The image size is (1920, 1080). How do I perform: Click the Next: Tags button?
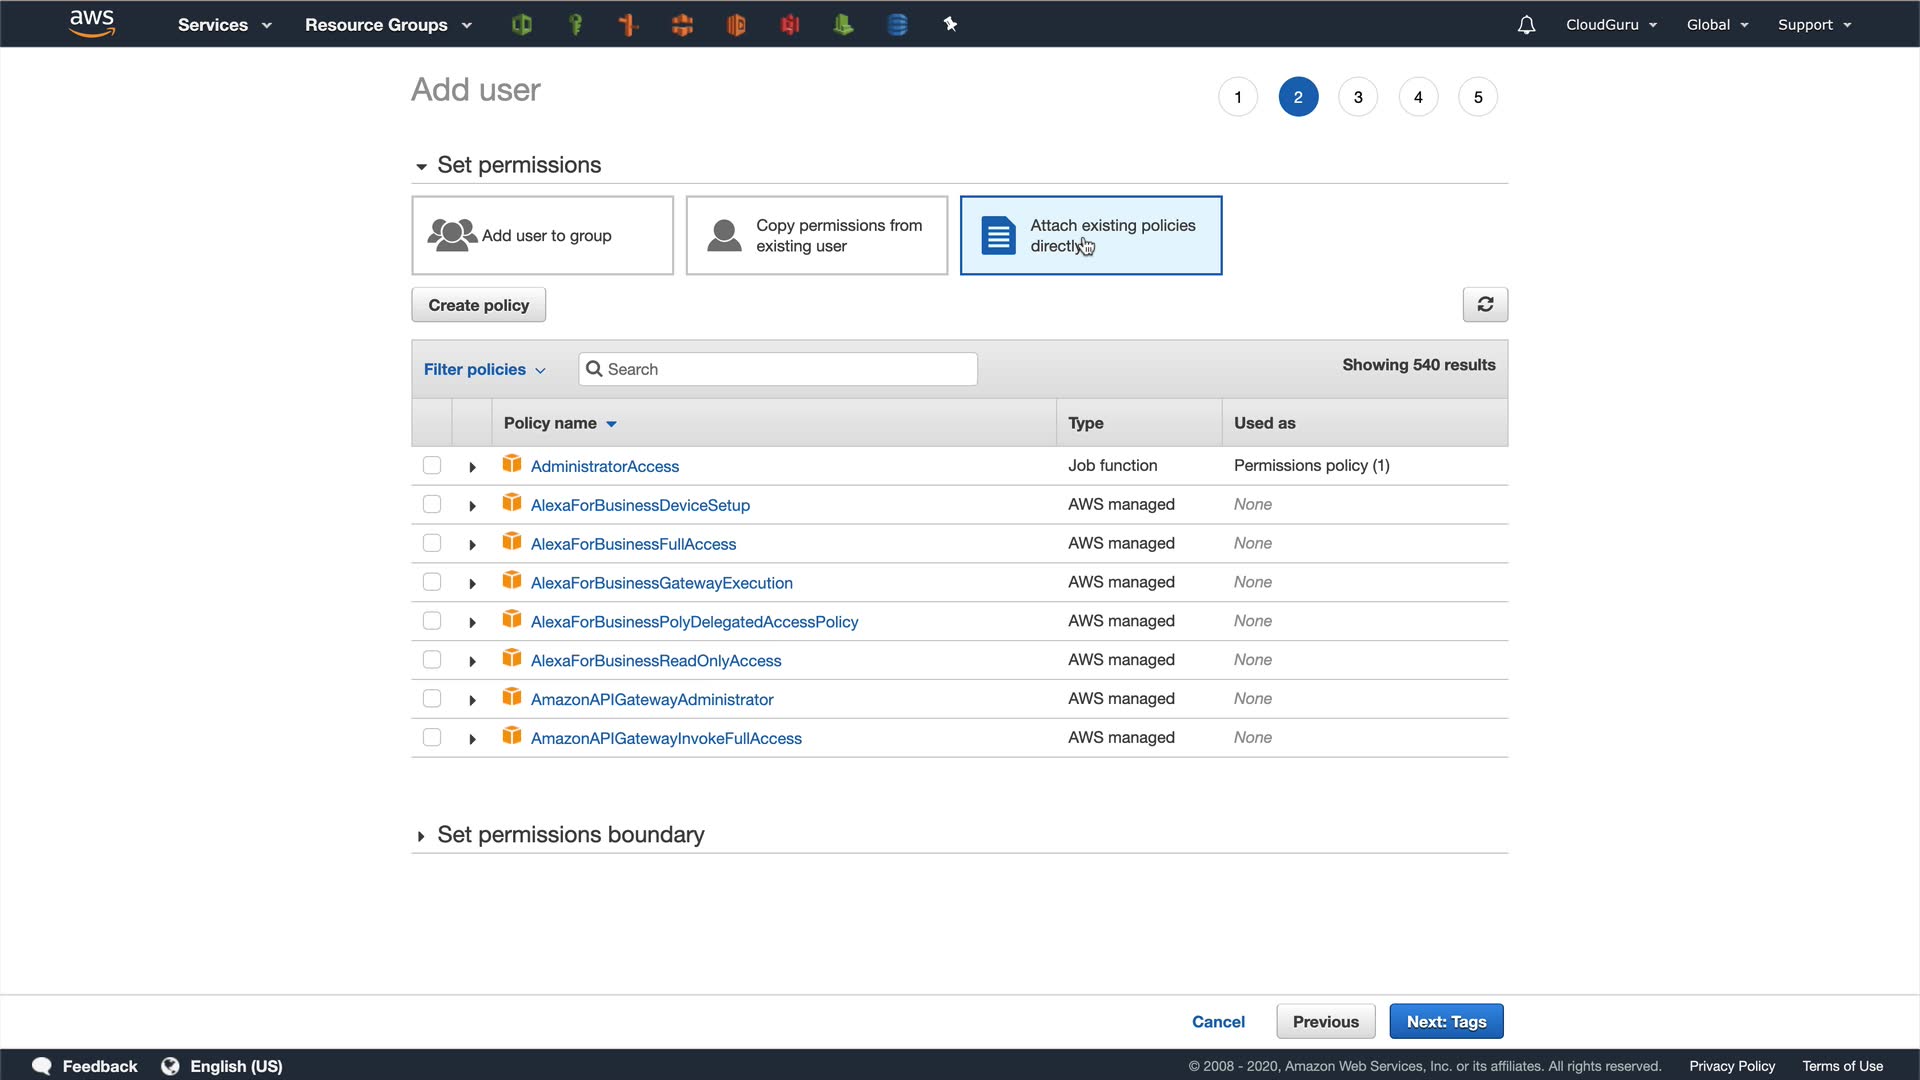tap(1446, 1022)
